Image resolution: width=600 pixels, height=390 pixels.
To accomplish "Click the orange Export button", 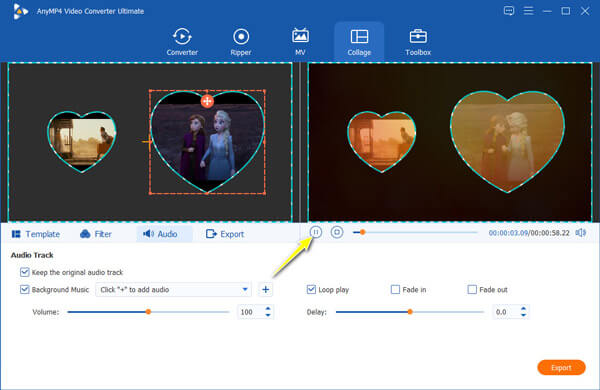I will click(x=561, y=367).
